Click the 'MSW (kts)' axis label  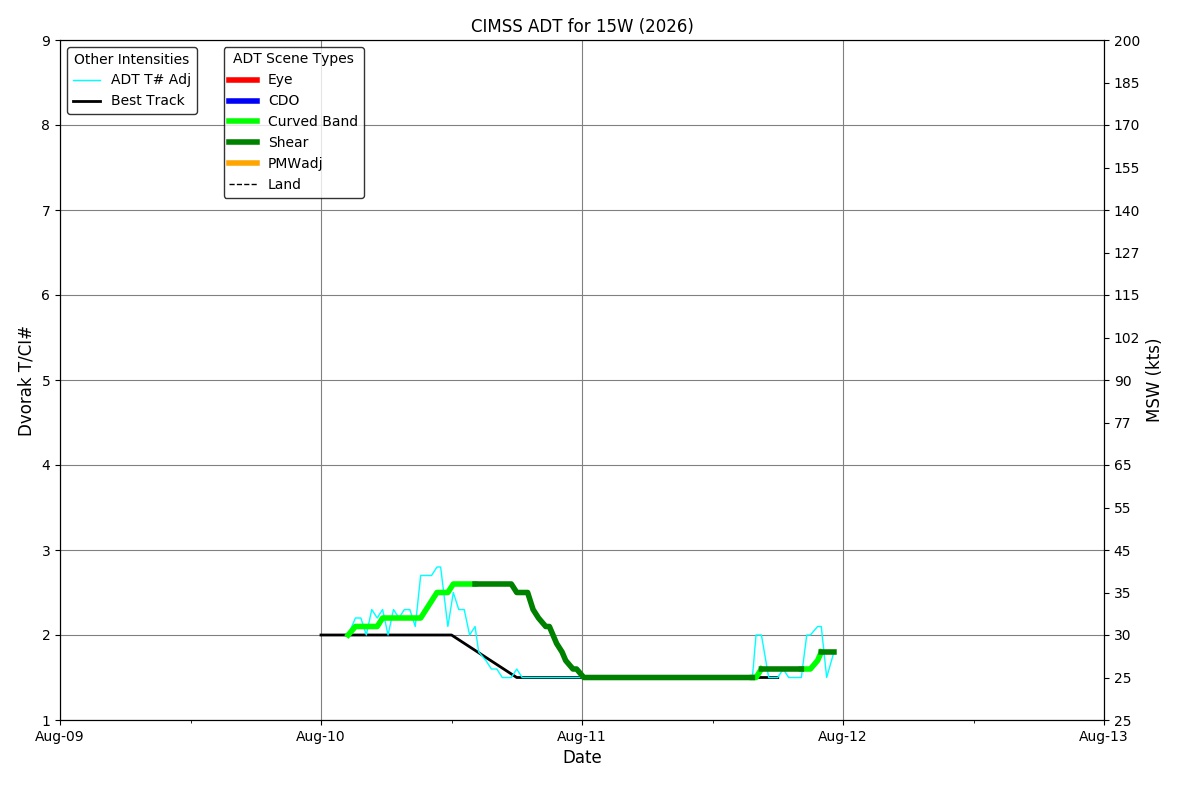coord(1154,380)
